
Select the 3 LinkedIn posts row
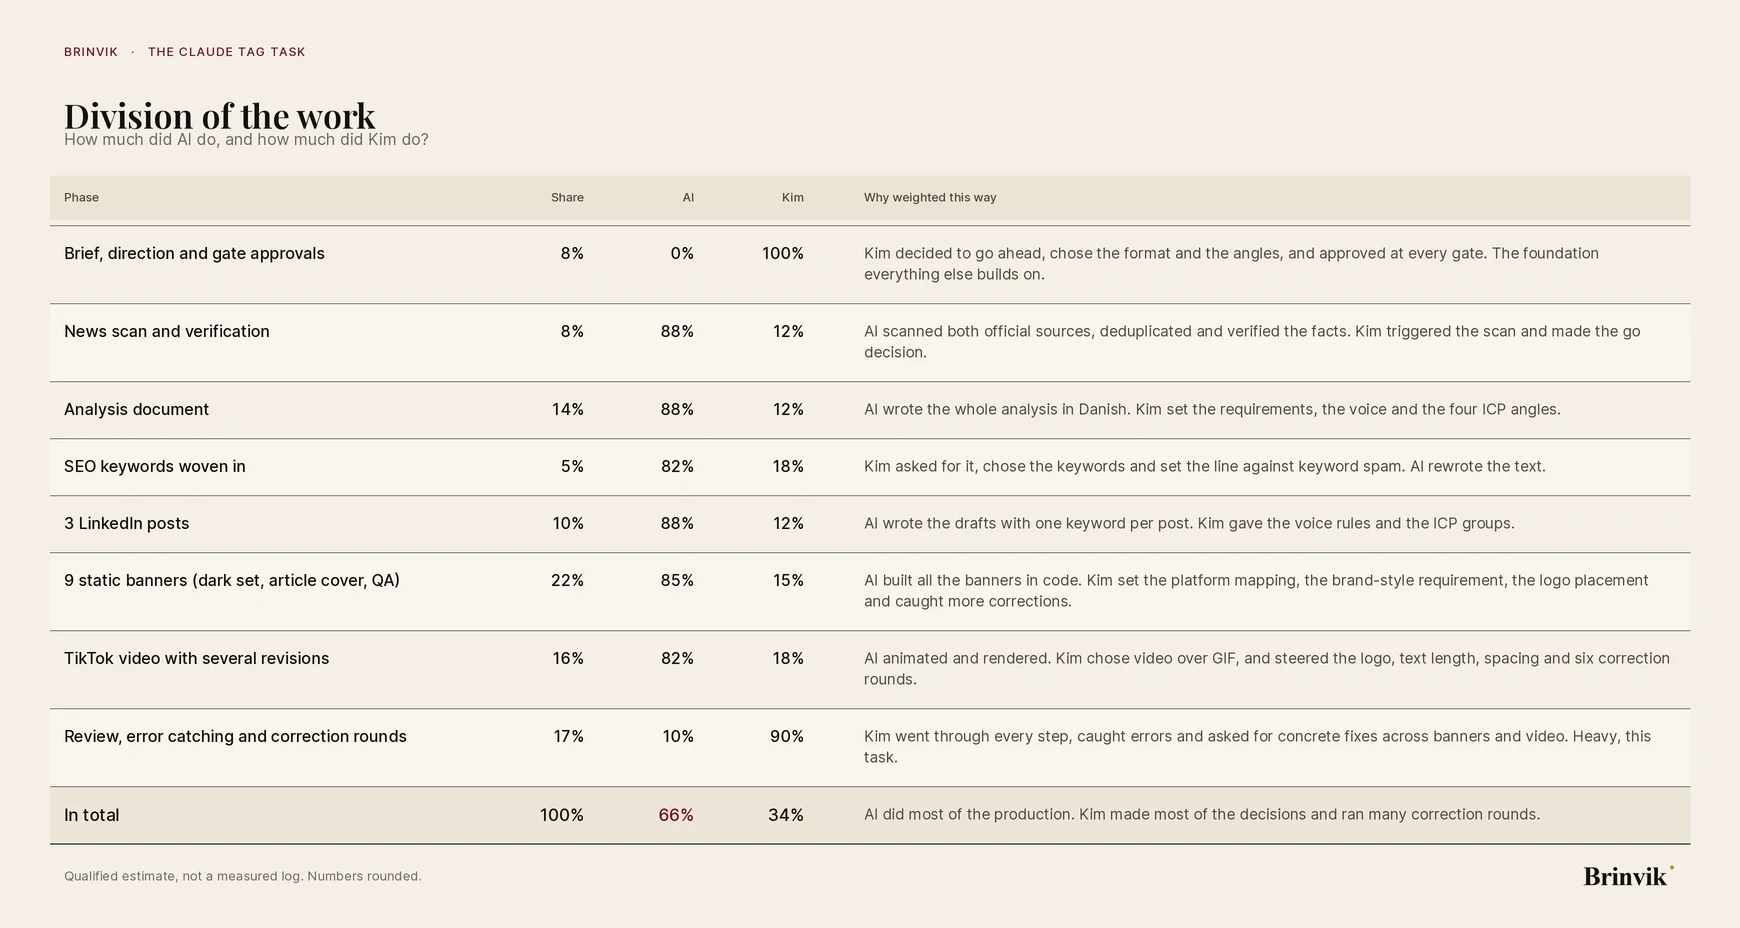pos(870,524)
